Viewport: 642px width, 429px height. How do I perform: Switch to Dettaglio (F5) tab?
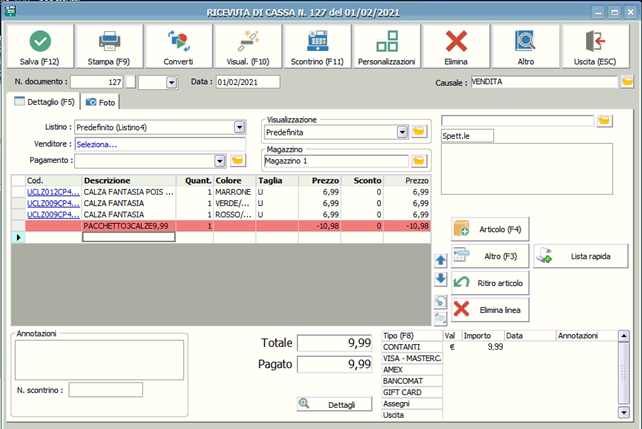(x=44, y=102)
